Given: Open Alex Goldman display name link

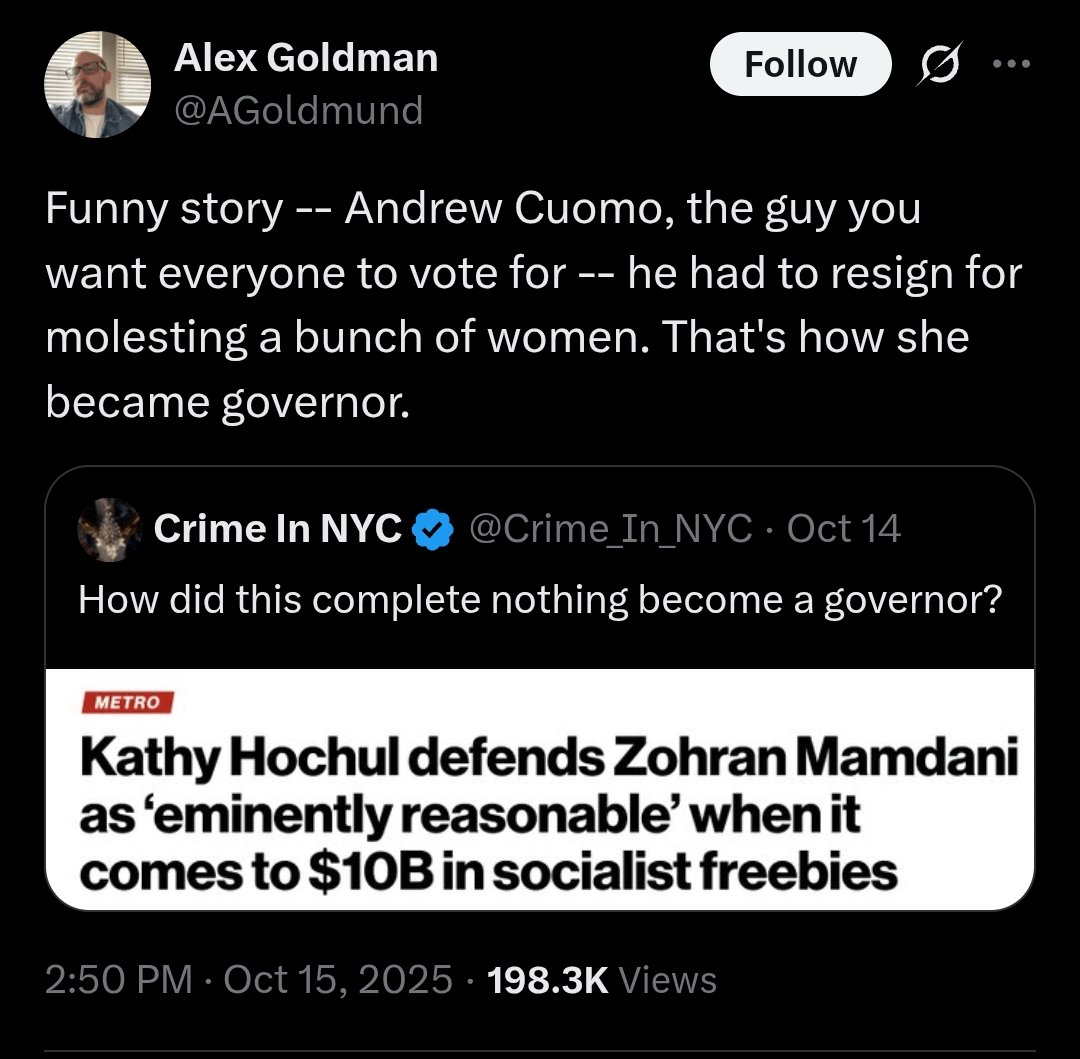Looking at the screenshot, I should coord(306,58).
